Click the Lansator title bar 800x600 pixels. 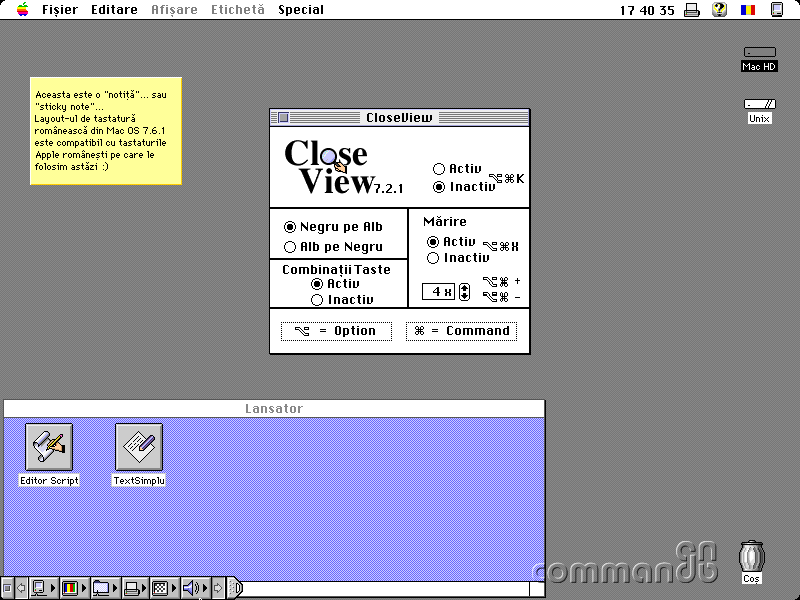[274, 409]
